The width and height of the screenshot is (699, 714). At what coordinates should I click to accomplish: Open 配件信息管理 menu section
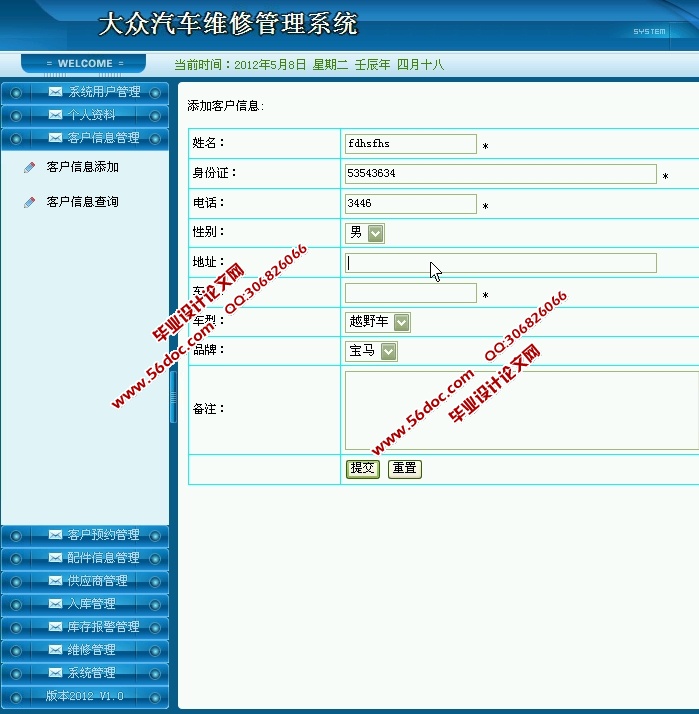[x=85, y=558]
